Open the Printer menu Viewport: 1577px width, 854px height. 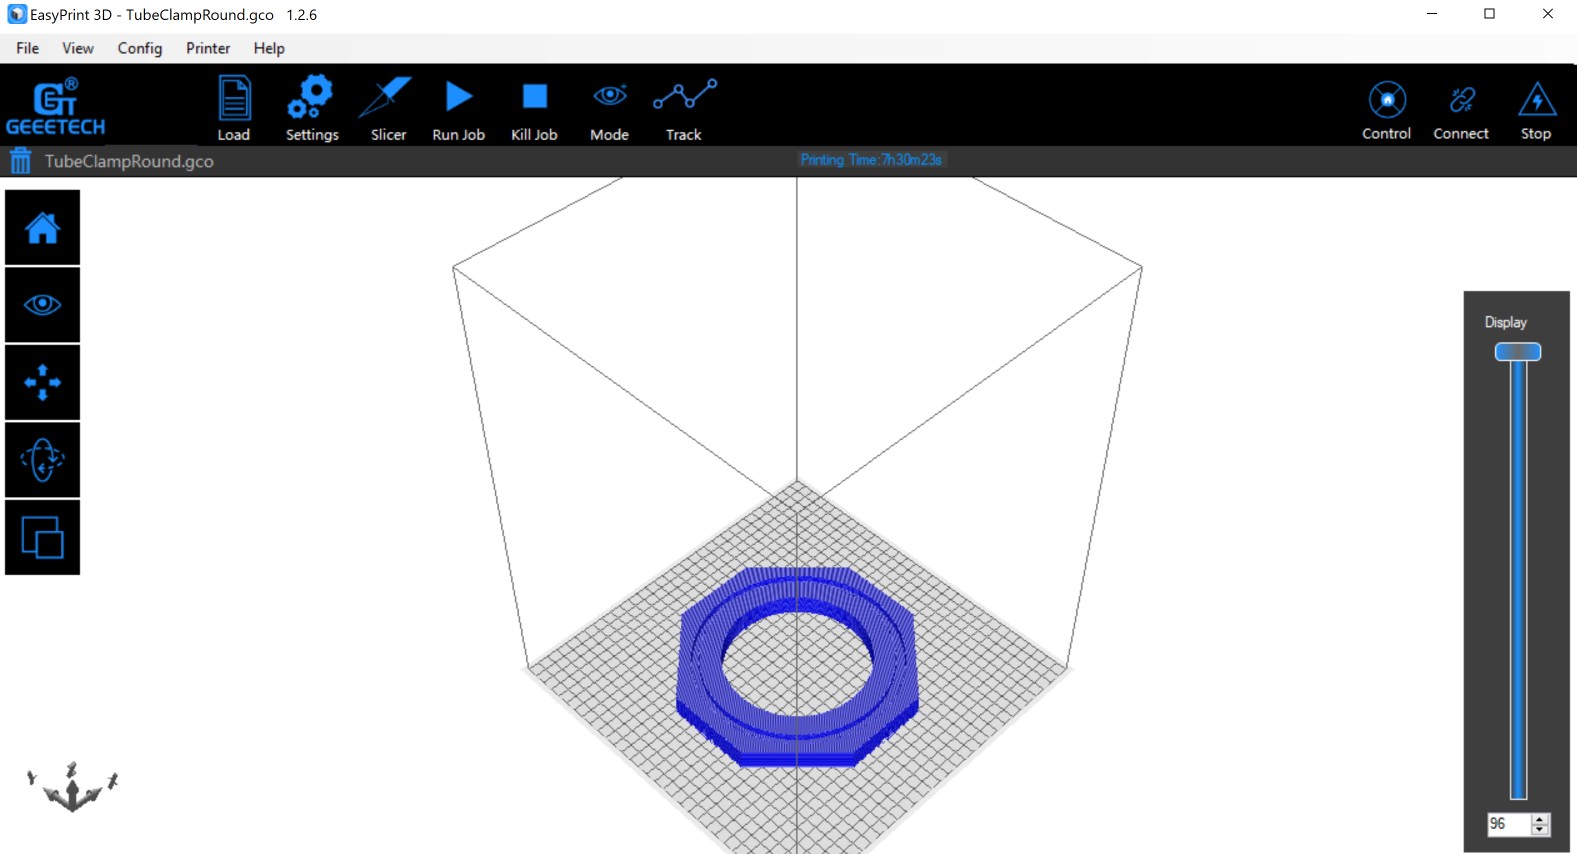[x=207, y=48]
